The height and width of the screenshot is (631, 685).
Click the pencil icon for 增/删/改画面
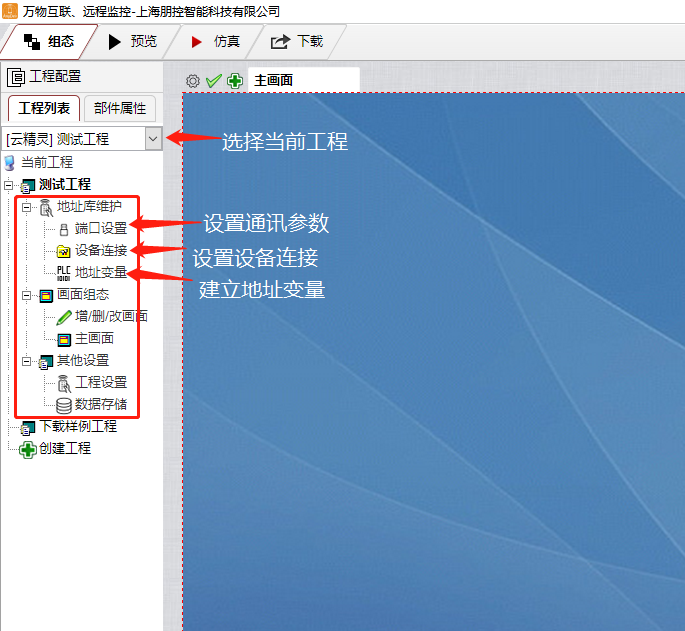[64, 316]
